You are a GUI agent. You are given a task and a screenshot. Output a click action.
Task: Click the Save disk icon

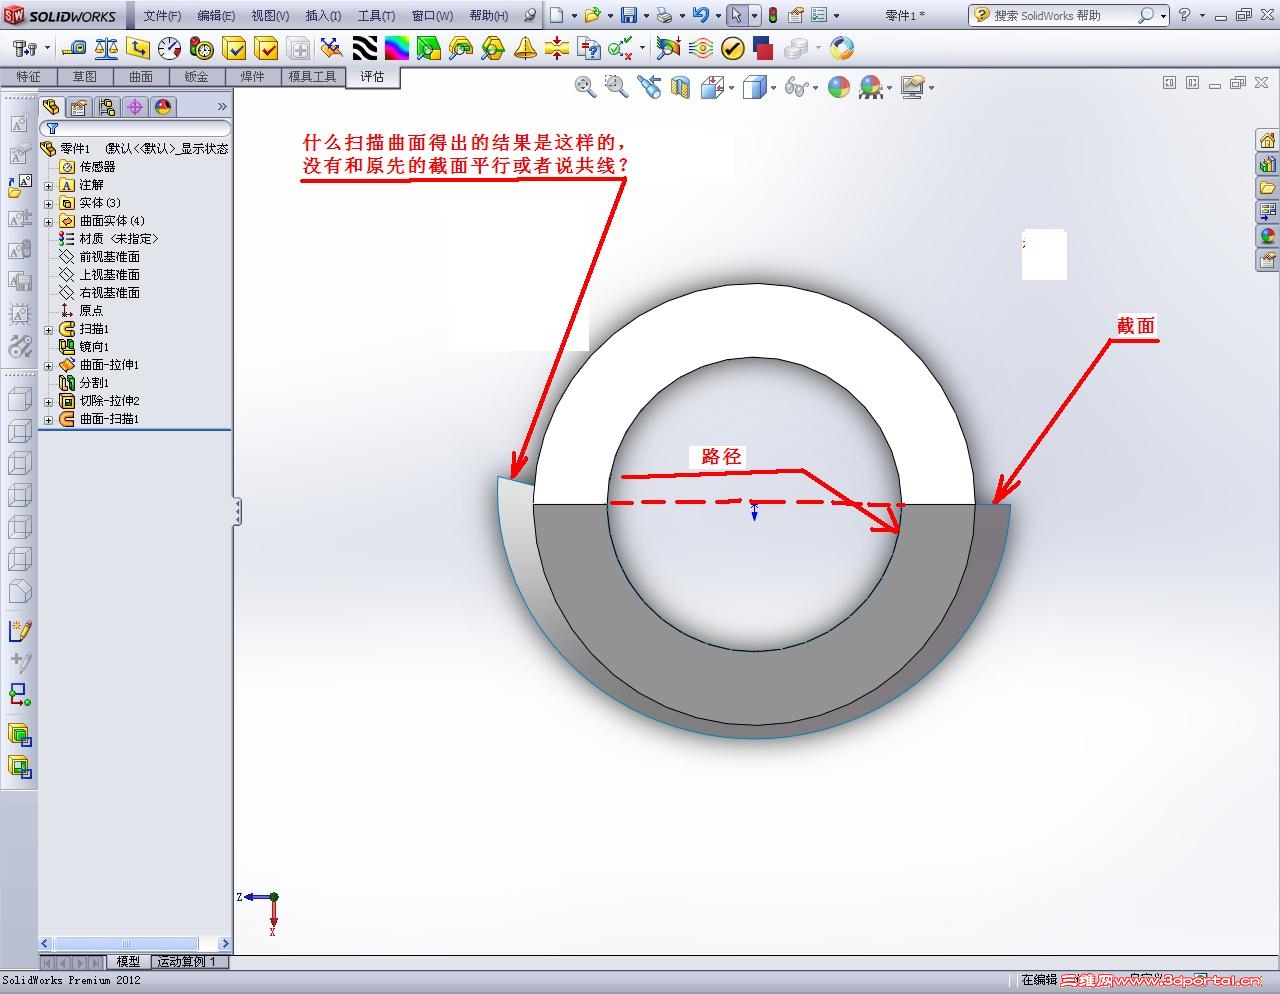coord(629,15)
